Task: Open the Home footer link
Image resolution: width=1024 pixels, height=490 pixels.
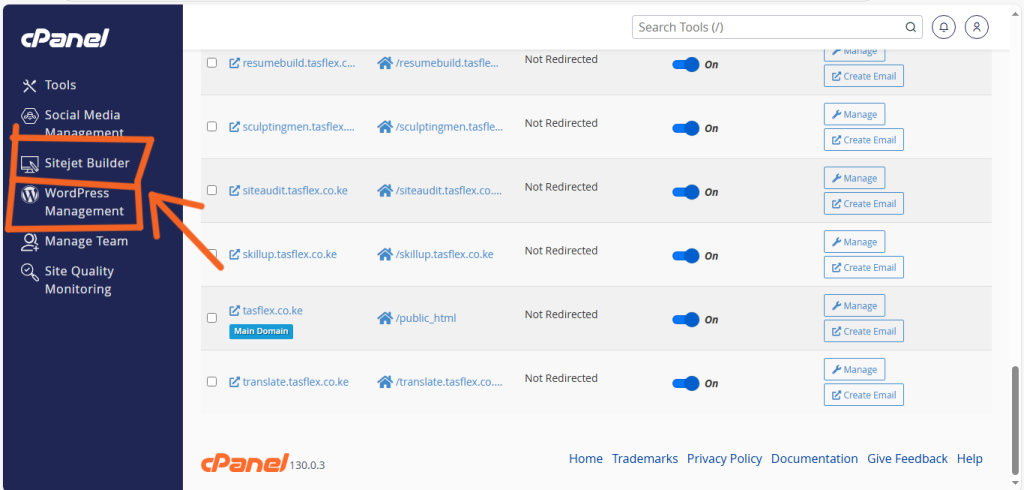Action: 586,459
